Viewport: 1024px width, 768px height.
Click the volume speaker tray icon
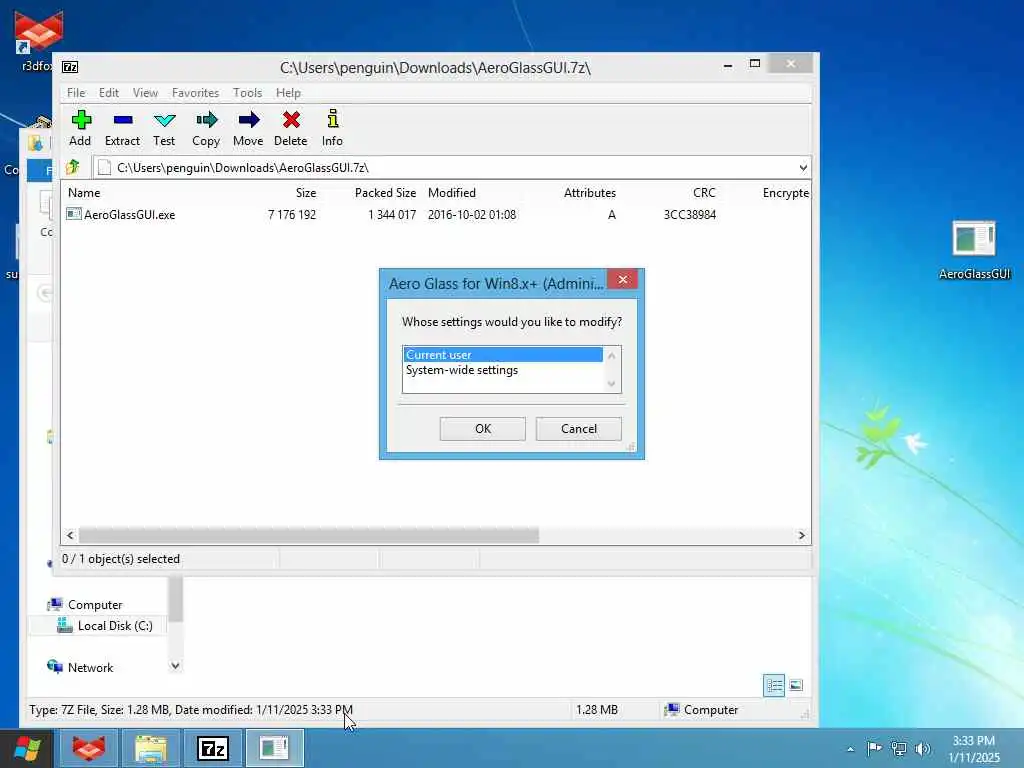922,749
